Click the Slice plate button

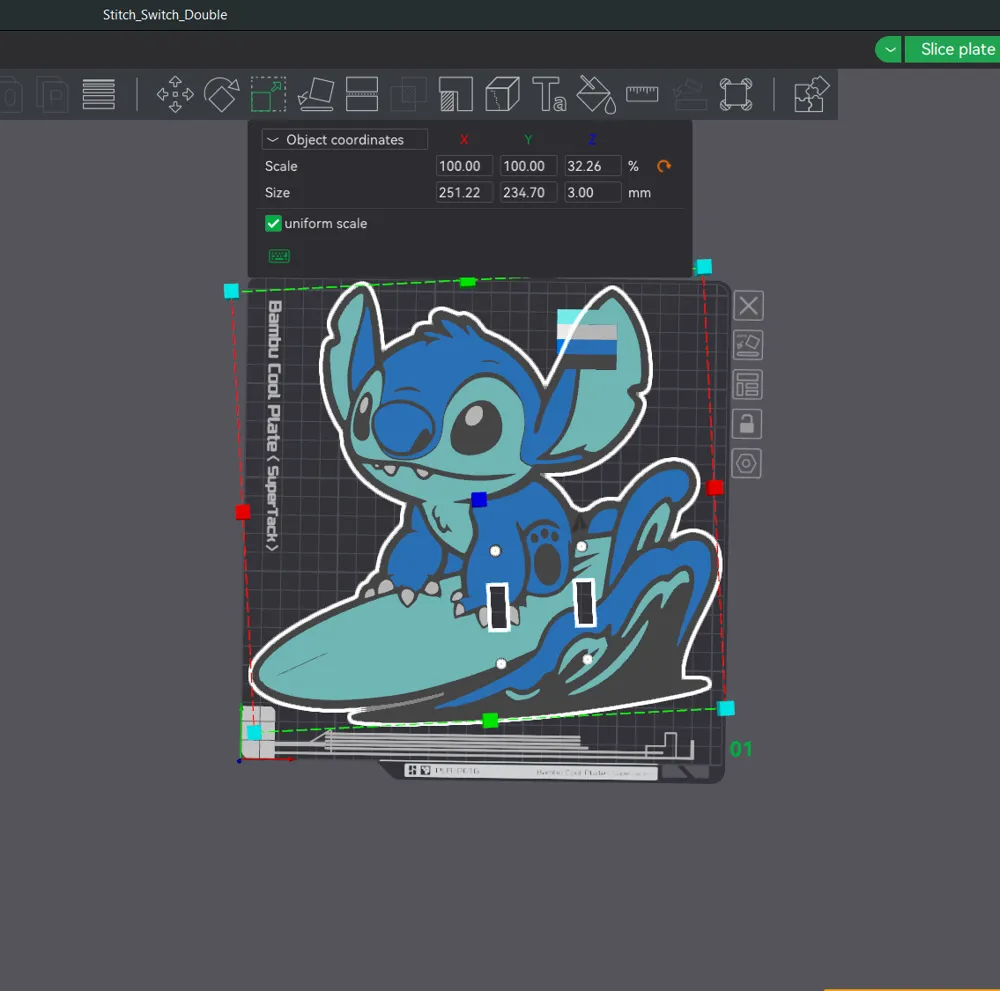pos(955,48)
